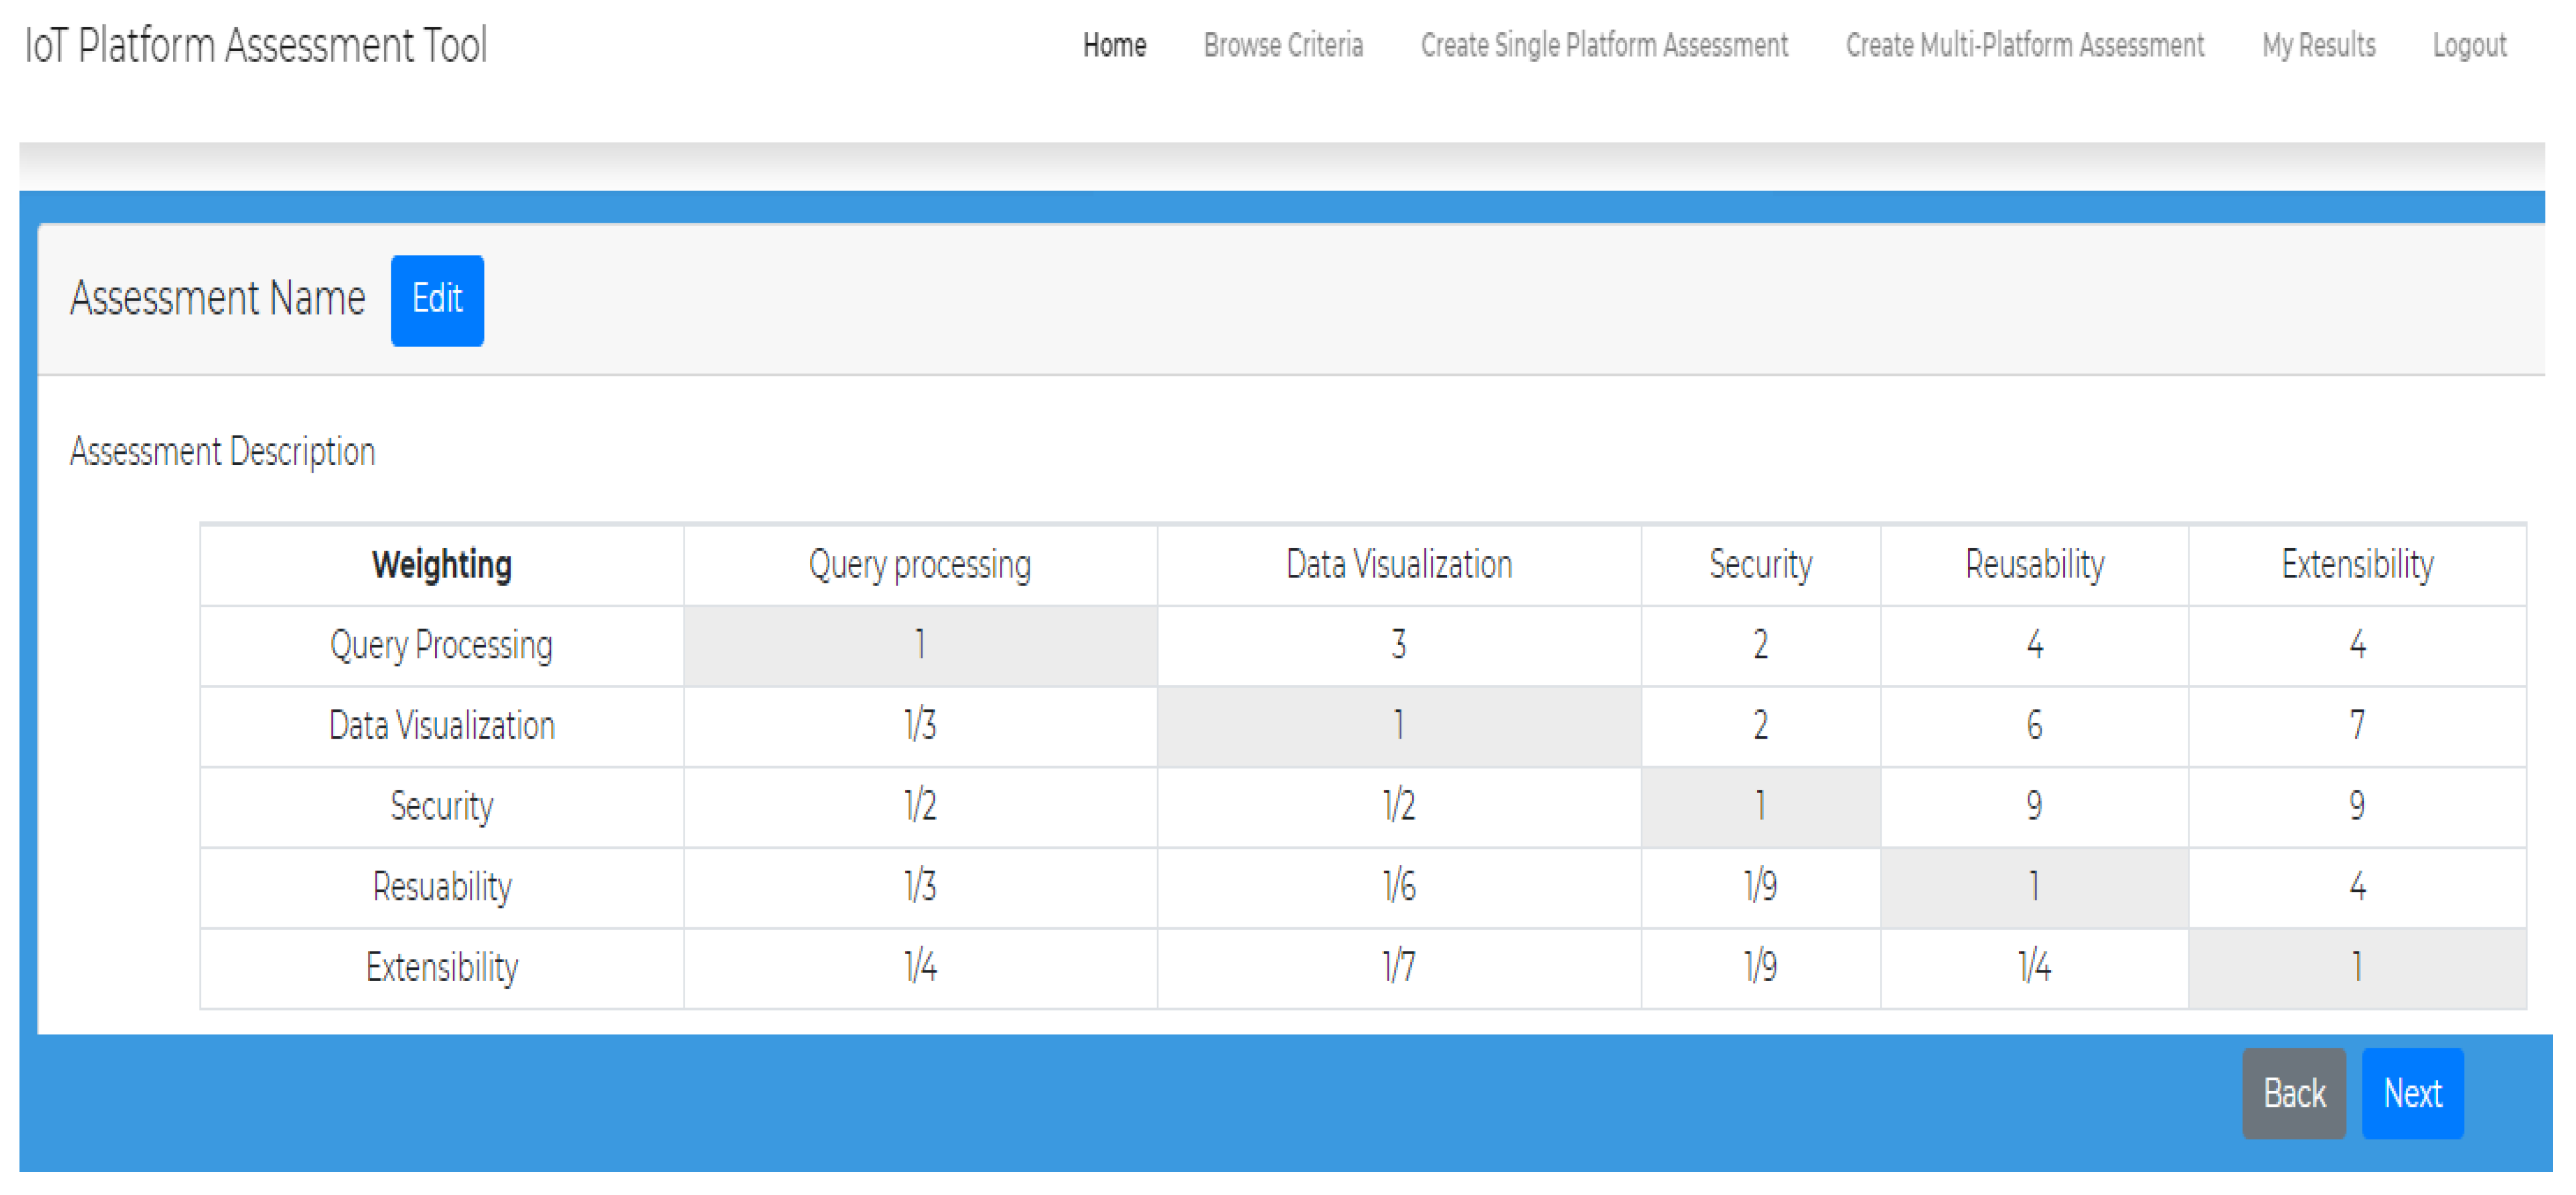Select Data Visualization row Reusability value 6
This screenshot has width=2576, height=1195.
point(2034,725)
